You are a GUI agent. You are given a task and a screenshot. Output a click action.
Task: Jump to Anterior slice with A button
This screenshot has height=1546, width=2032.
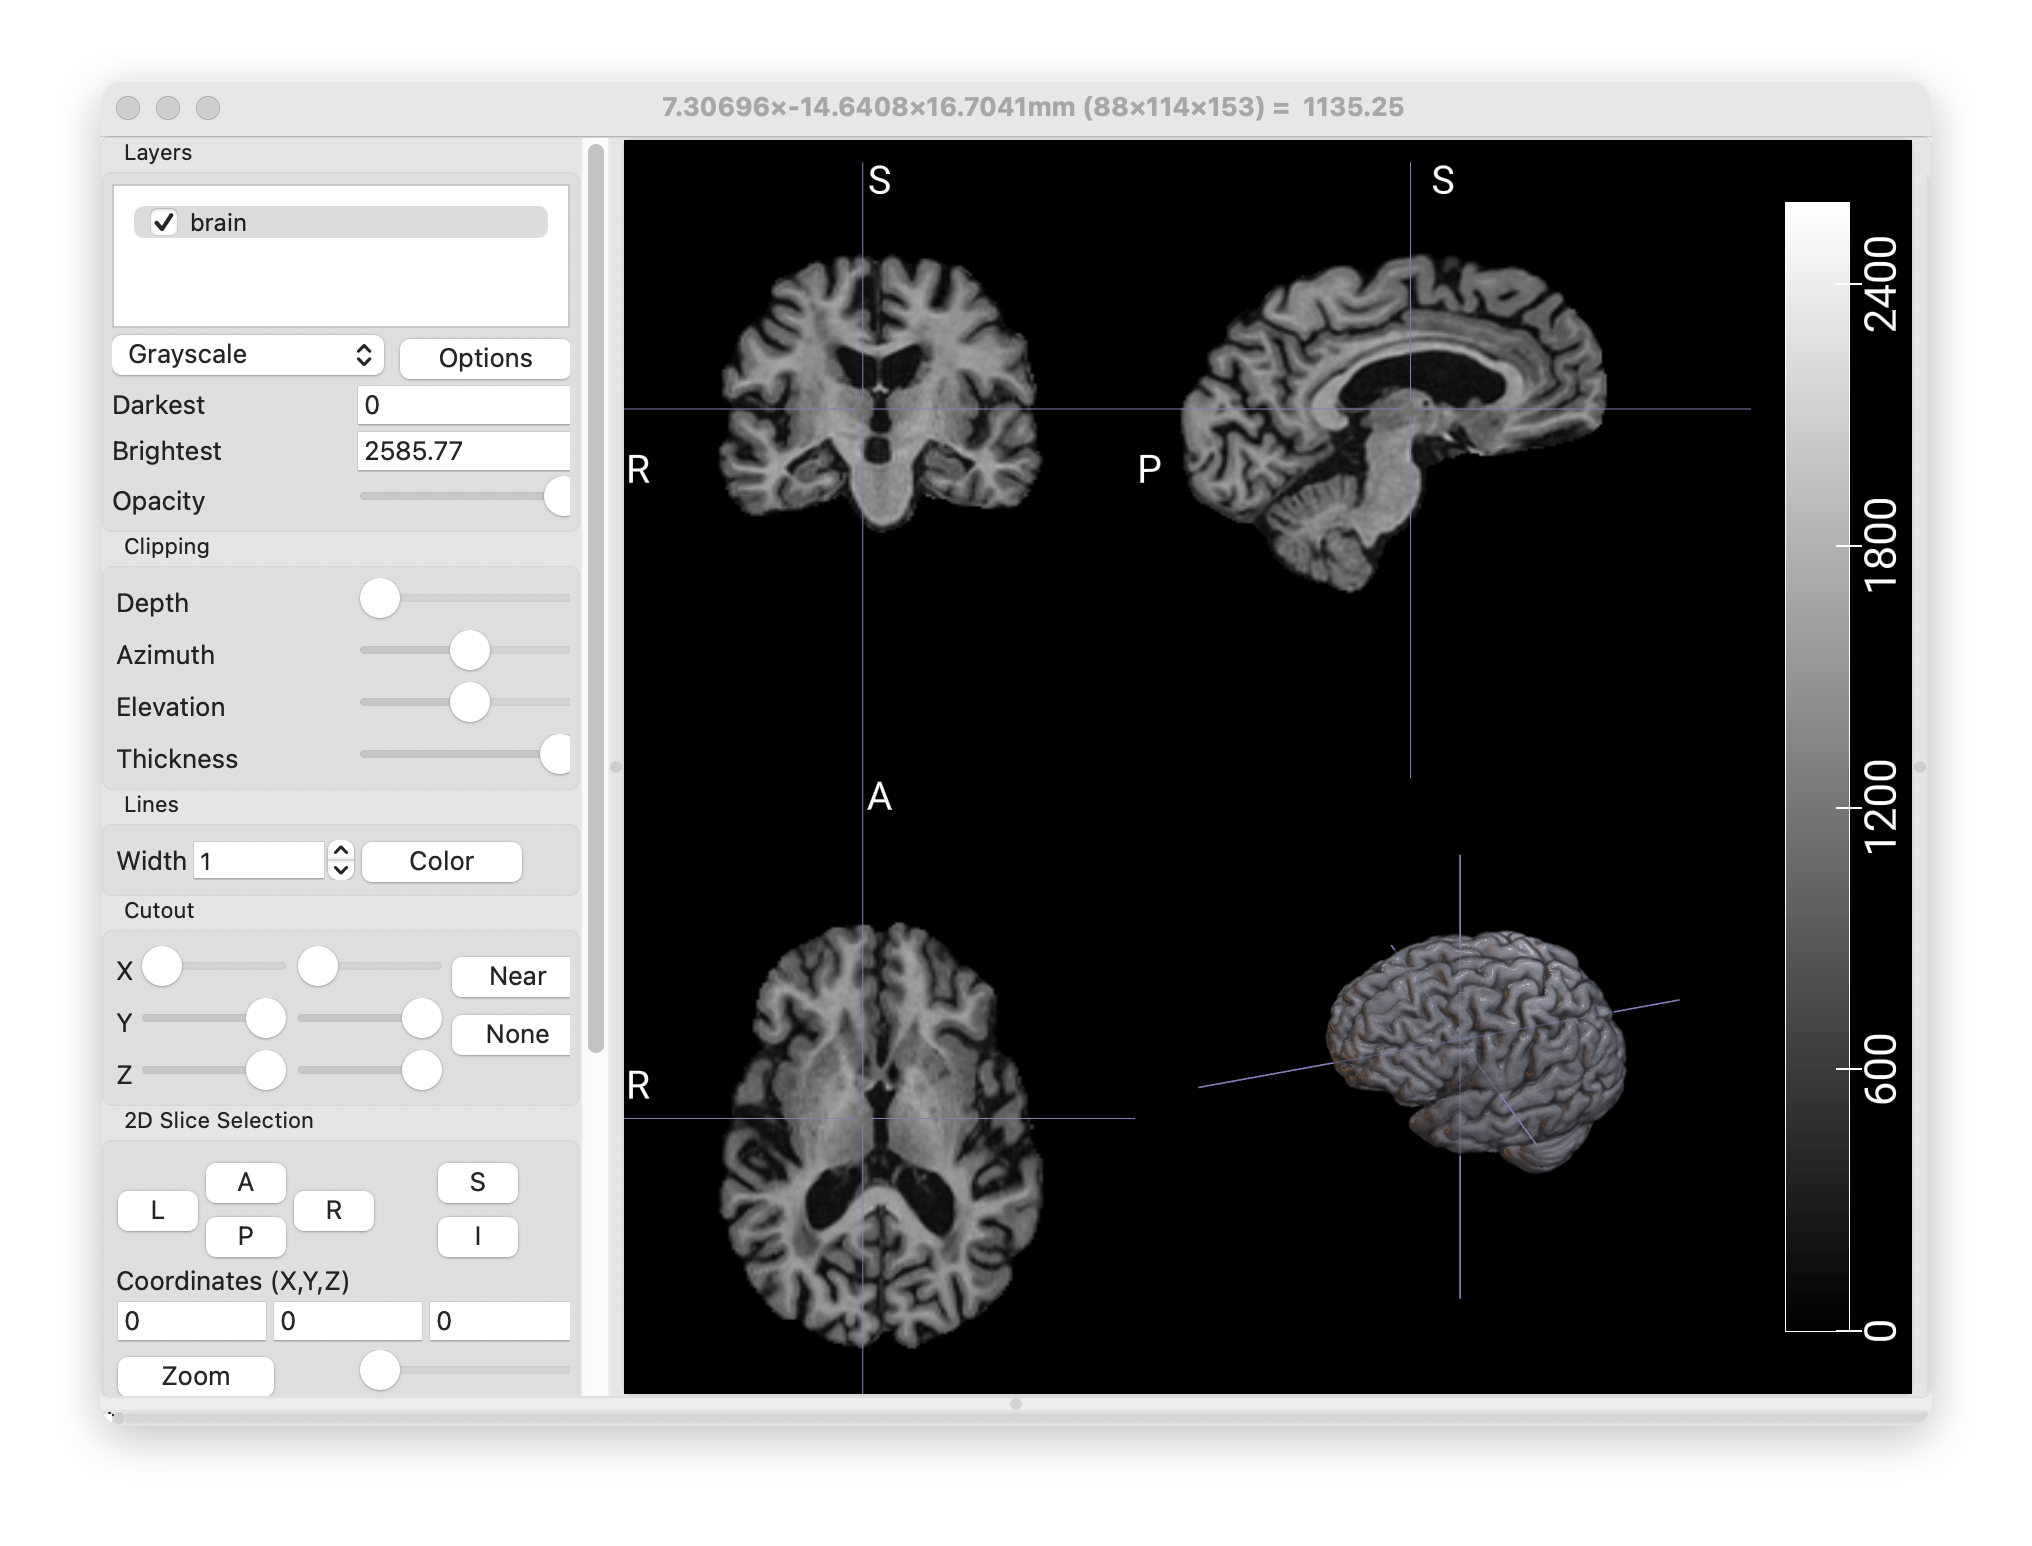click(245, 1183)
